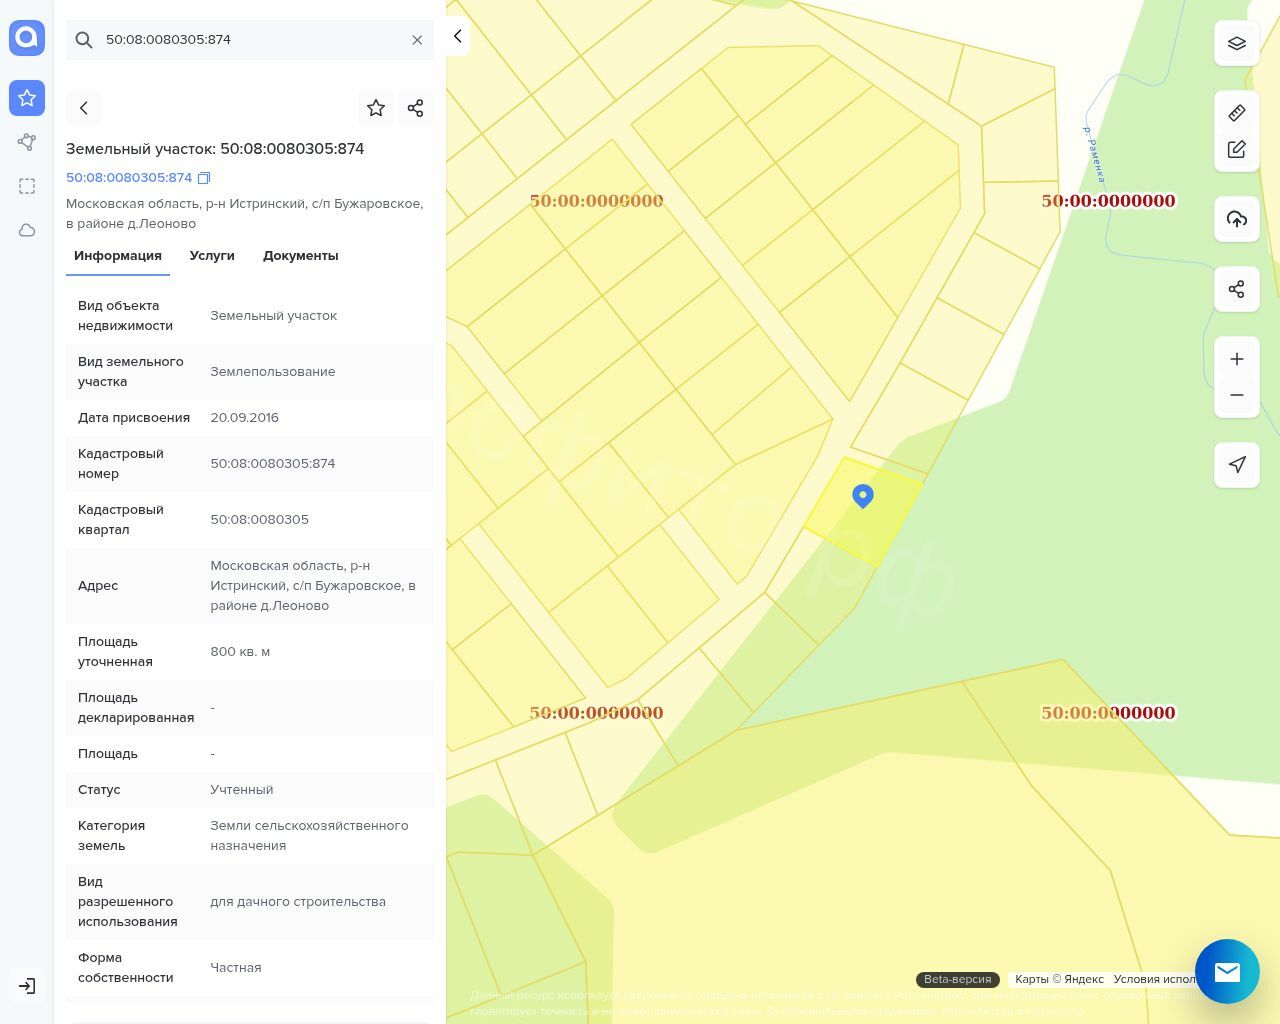Zoom in on the map
This screenshot has width=1280, height=1024.
(x=1237, y=359)
